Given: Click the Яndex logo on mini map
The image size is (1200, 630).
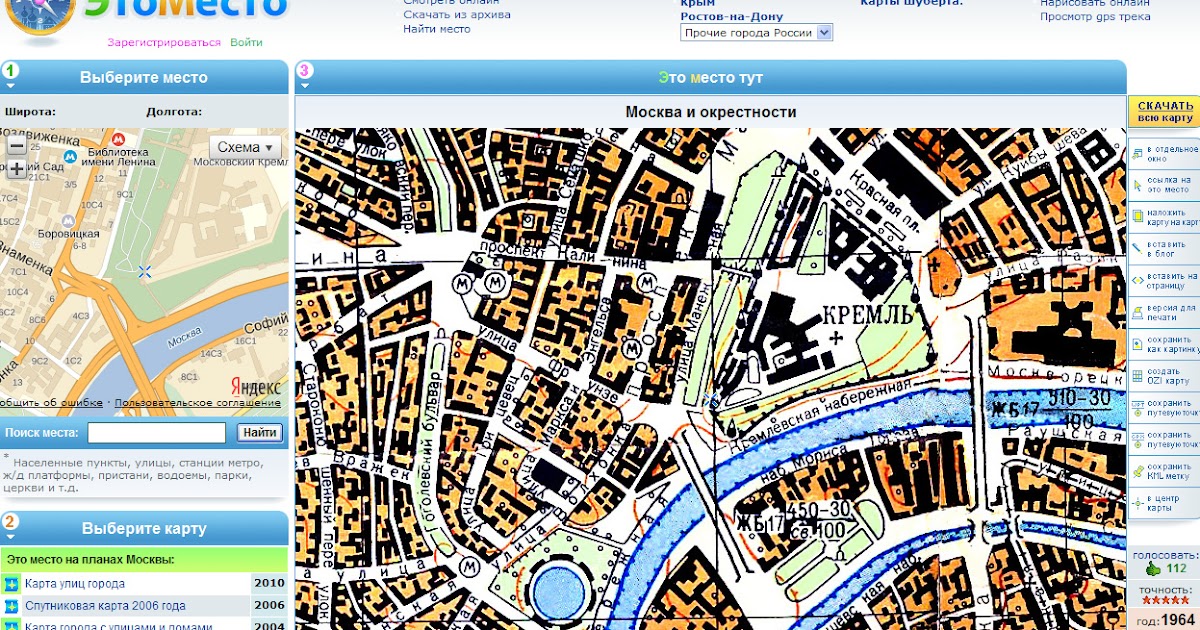Looking at the screenshot, I should (x=257, y=386).
